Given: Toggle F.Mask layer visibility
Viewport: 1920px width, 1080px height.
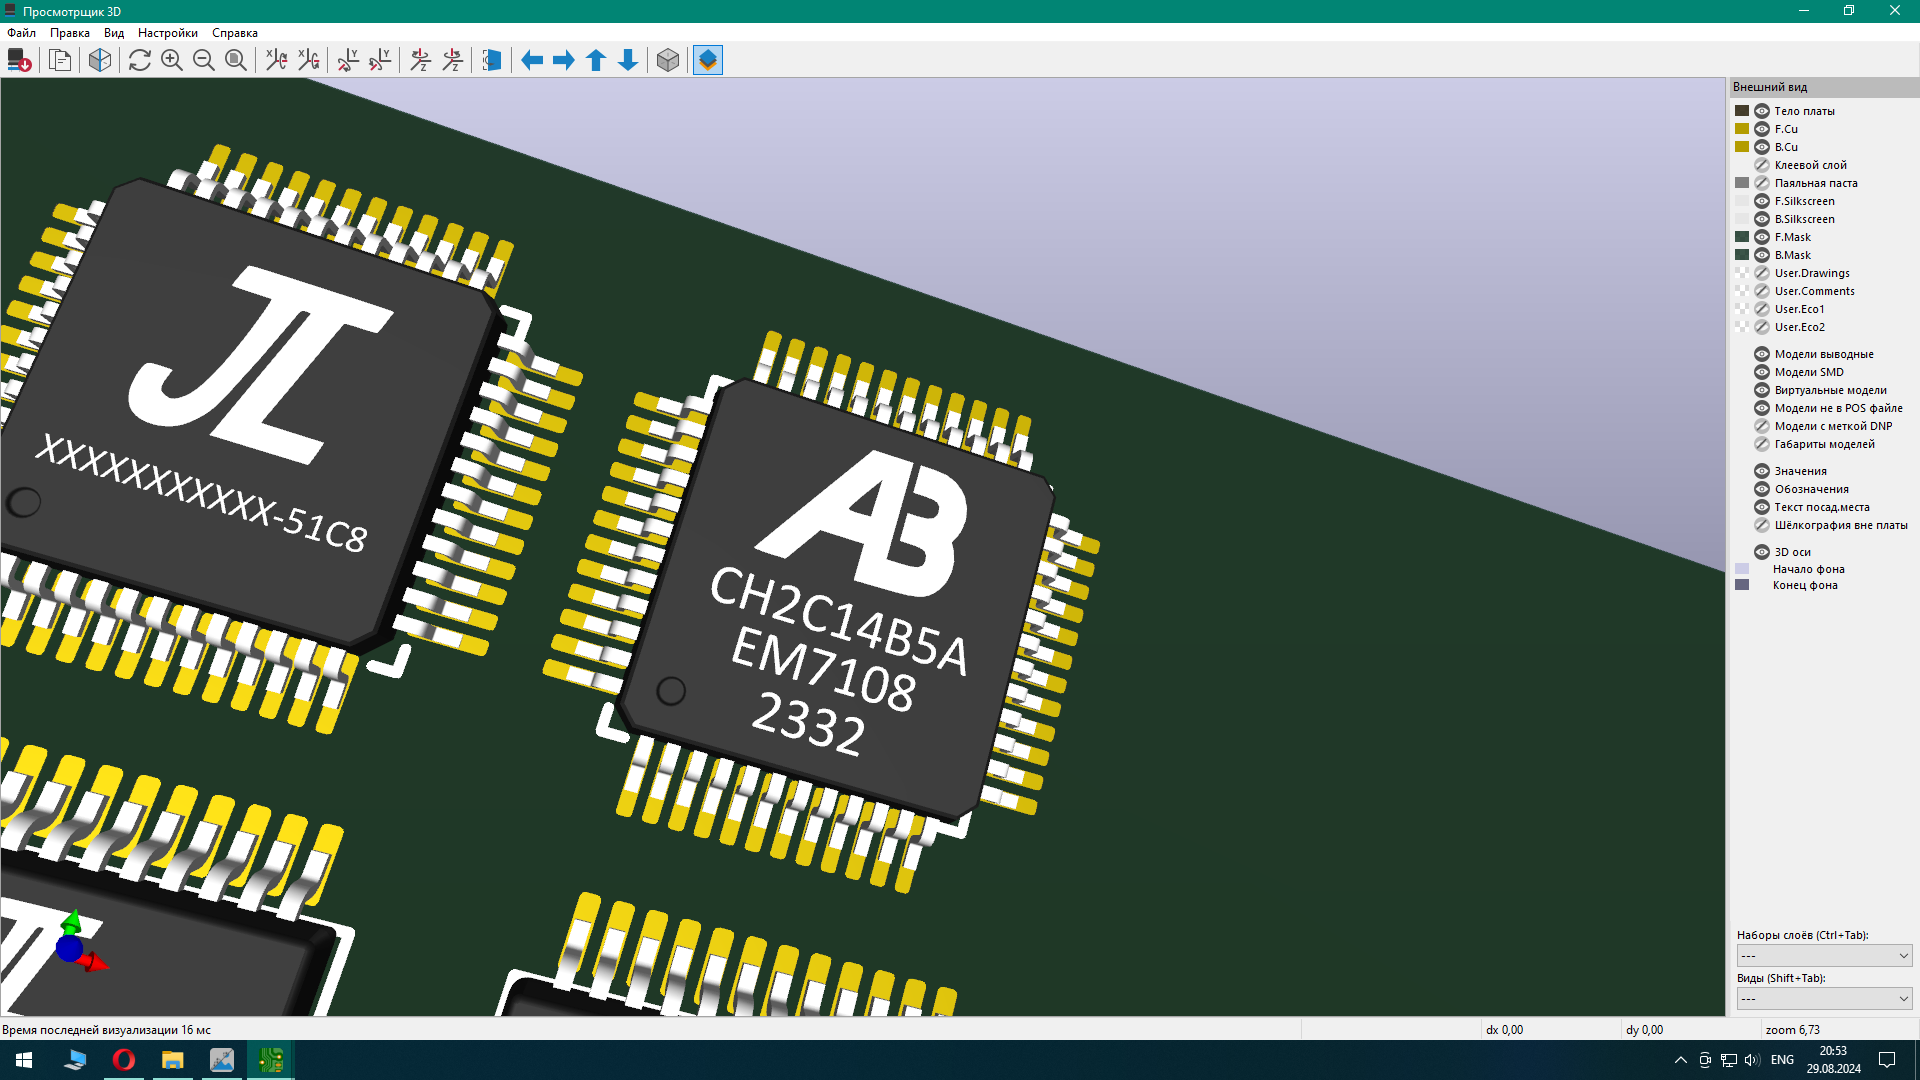Looking at the screenshot, I should click(x=1762, y=237).
